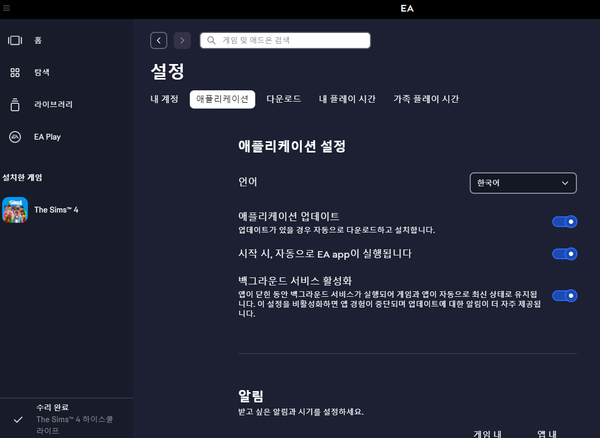The width and height of the screenshot is (600, 438).
Task: Click The Sims 4 game thumbnail
Action: [15, 210]
